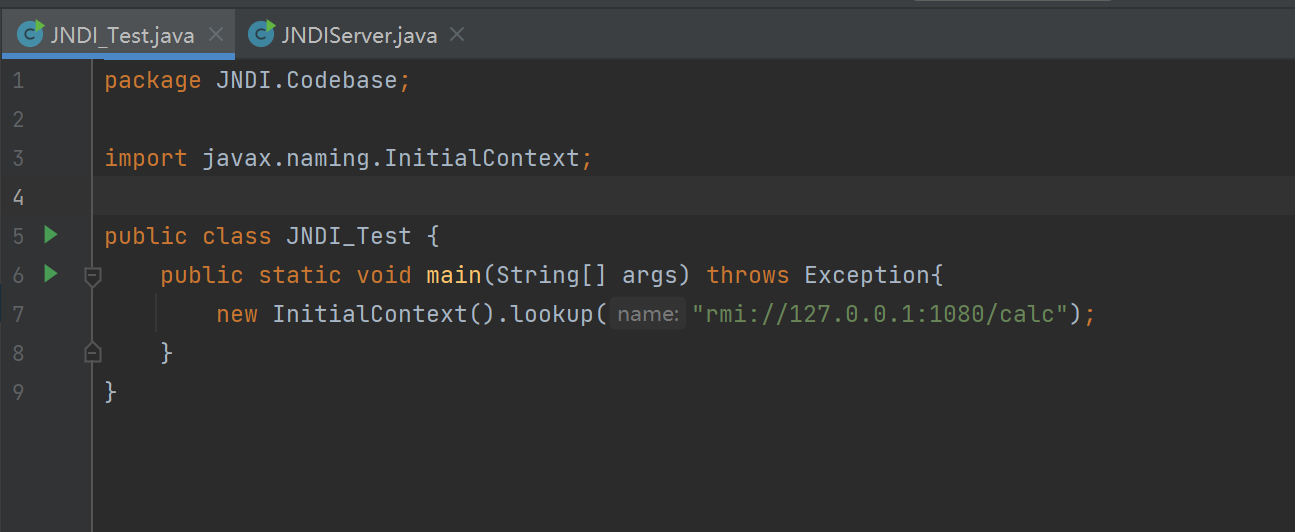This screenshot has width=1295, height=532.
Task: Click the class icon on the JNDI_Test.java tab
Action: [31, 35]
